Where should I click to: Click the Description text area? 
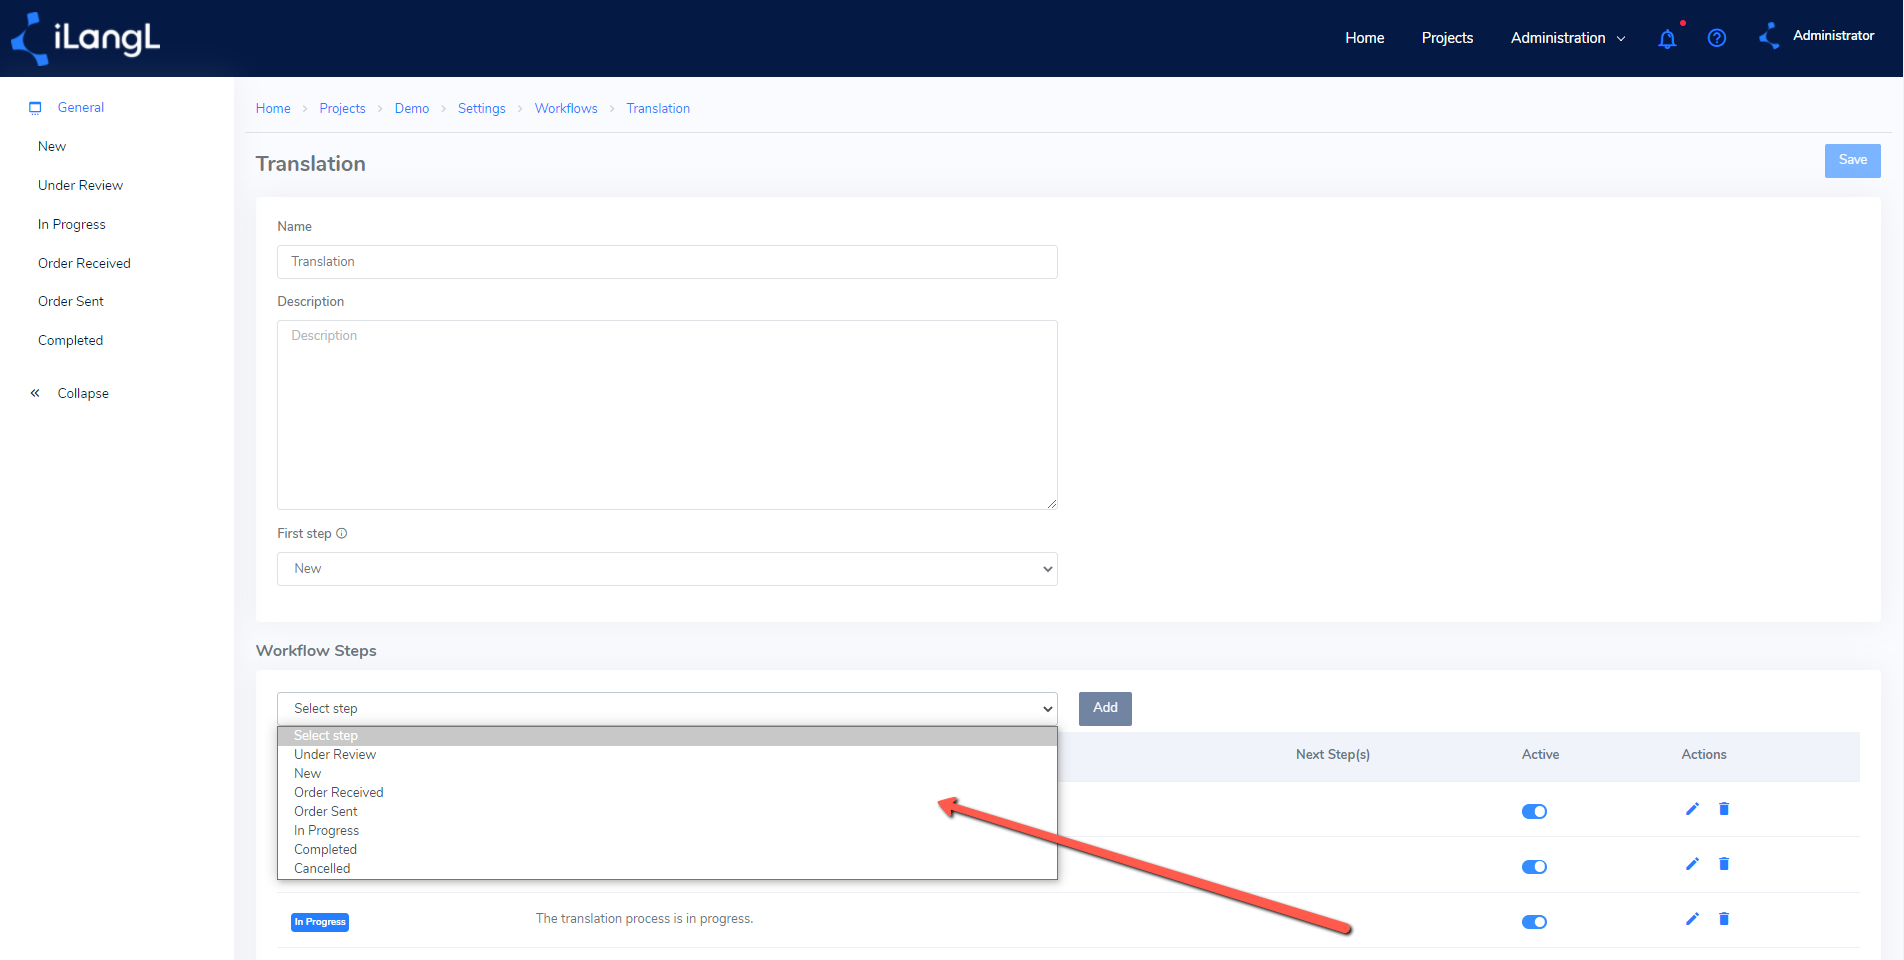tap(667, 415)
